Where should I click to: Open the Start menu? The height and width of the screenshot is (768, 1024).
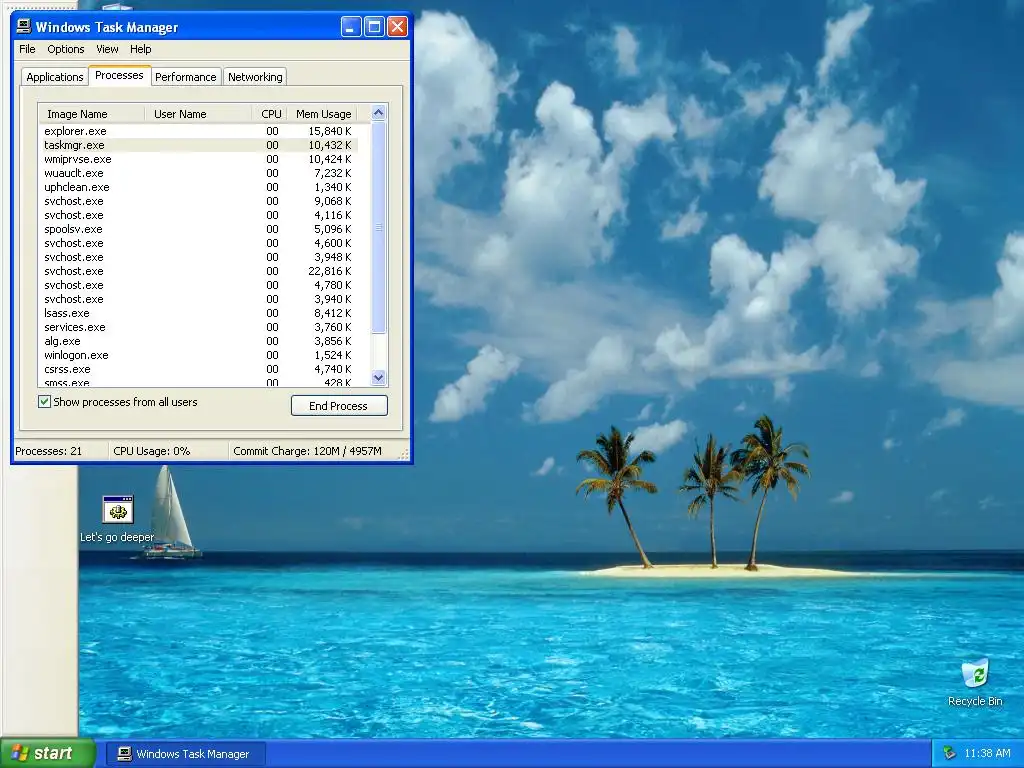coord(47,753)
